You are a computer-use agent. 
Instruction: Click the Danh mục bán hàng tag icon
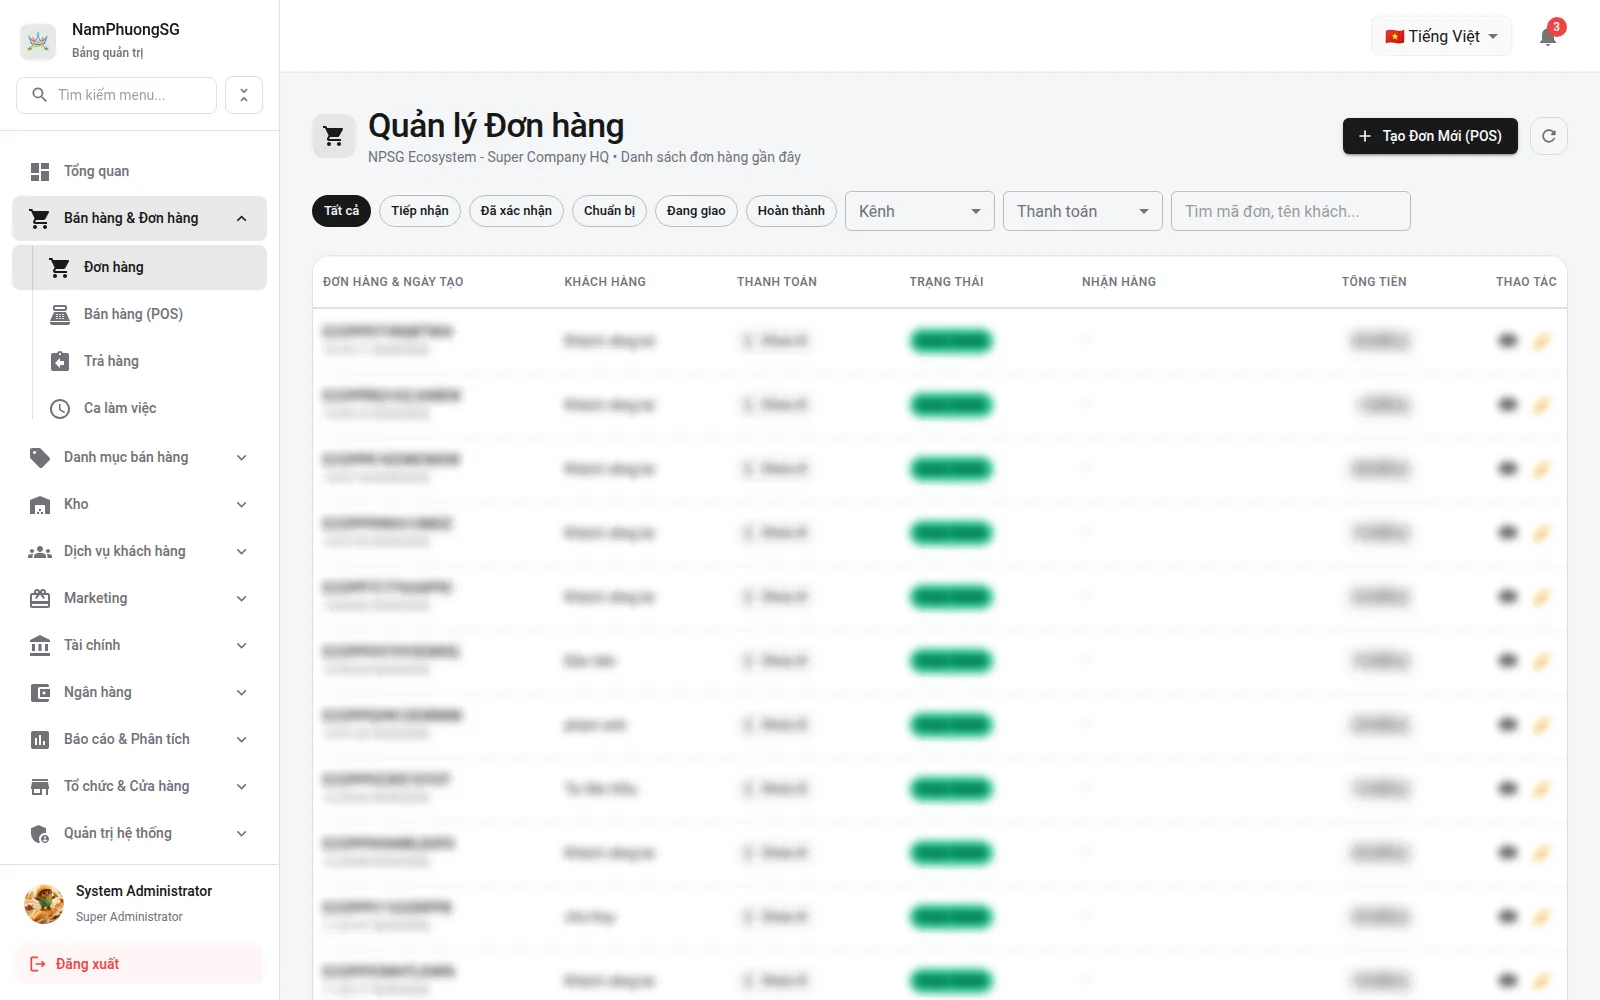coord(40,458)
